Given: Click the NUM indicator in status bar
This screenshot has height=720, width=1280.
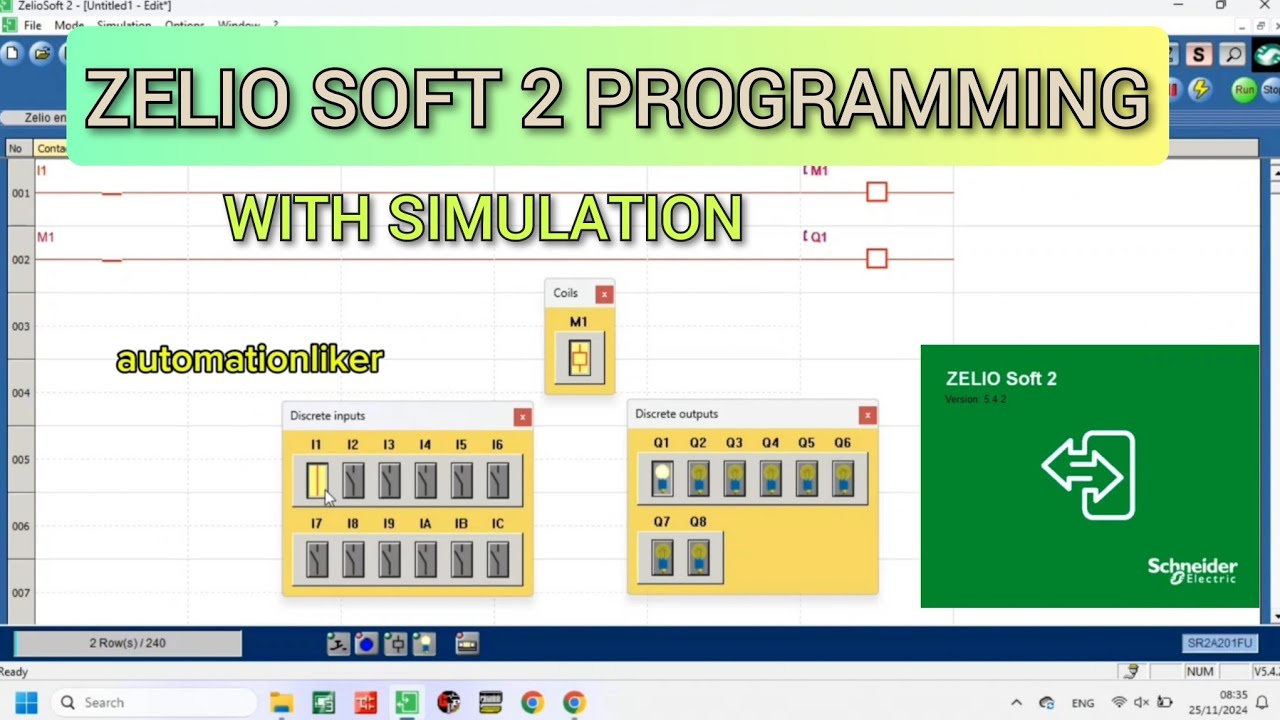Looking at the screenshot, I should click(x=1200, y=672).
